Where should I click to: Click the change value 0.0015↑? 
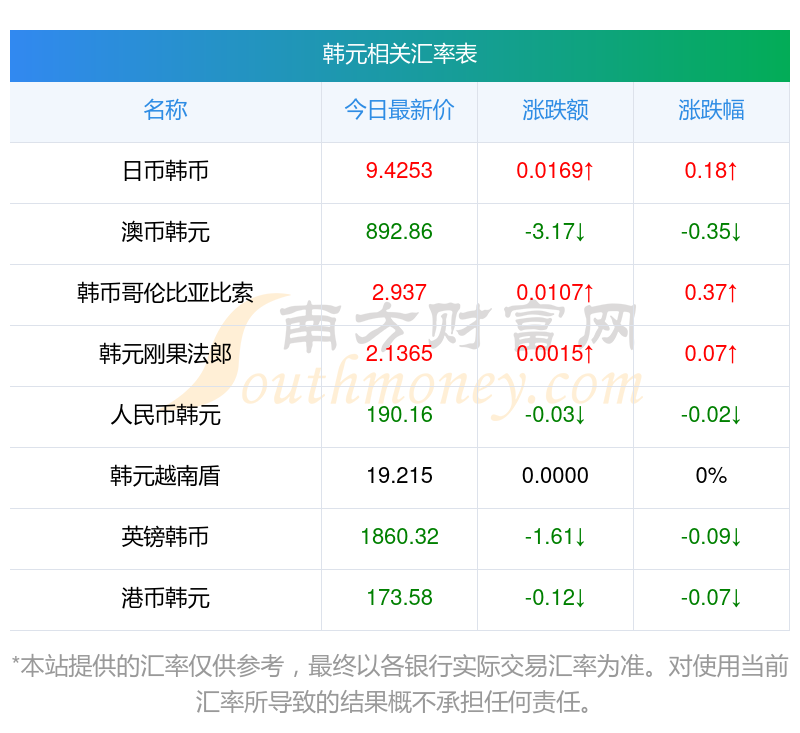point(555,353)
